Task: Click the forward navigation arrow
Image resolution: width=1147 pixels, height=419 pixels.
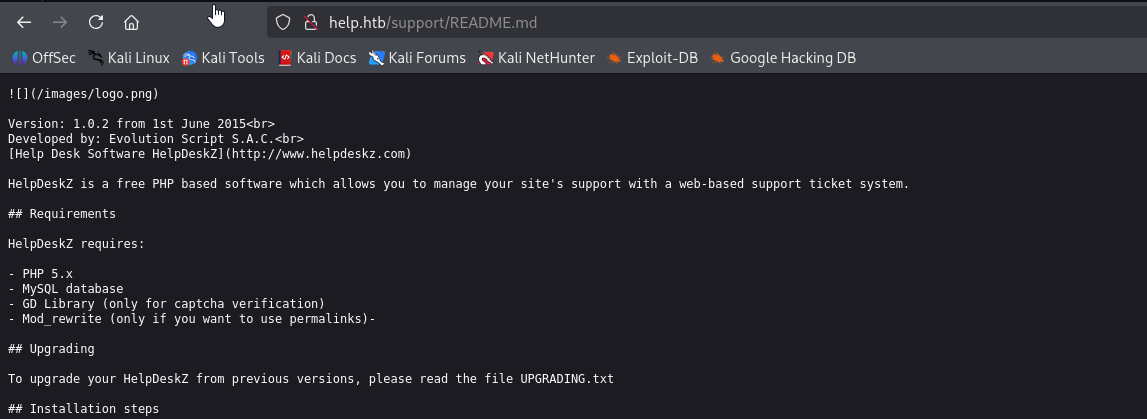Action: click(60, 23)
